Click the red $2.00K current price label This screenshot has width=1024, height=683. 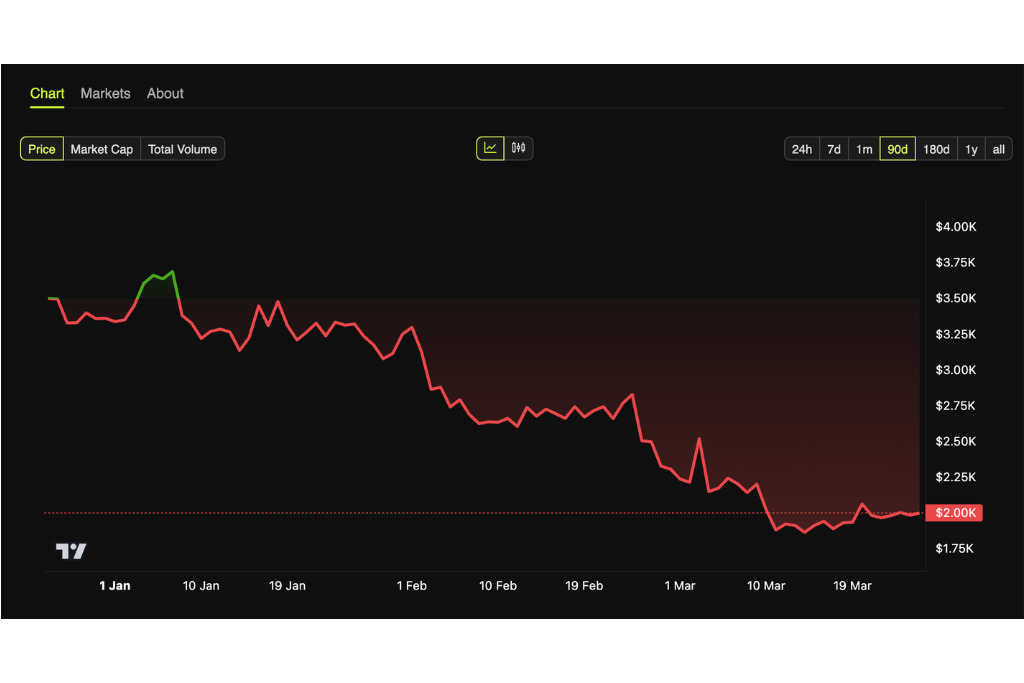(955, 513)
